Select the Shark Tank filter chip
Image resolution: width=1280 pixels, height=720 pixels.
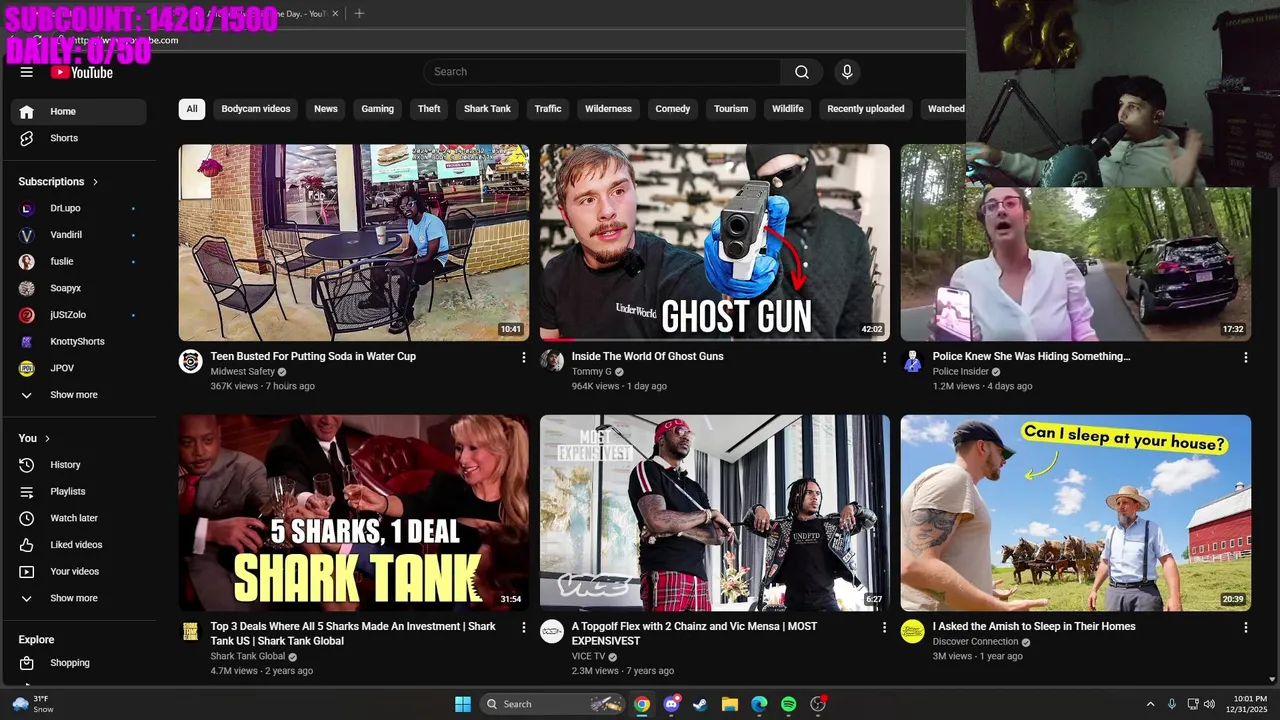point(487,109)
